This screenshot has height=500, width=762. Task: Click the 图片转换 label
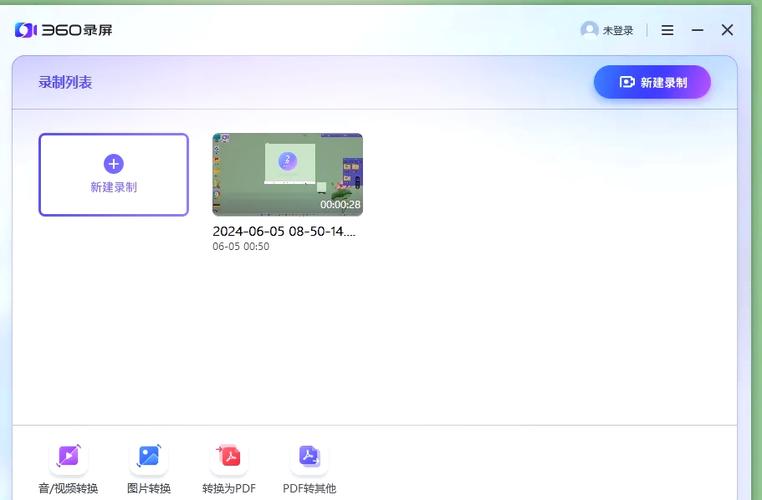pos(149,488)
